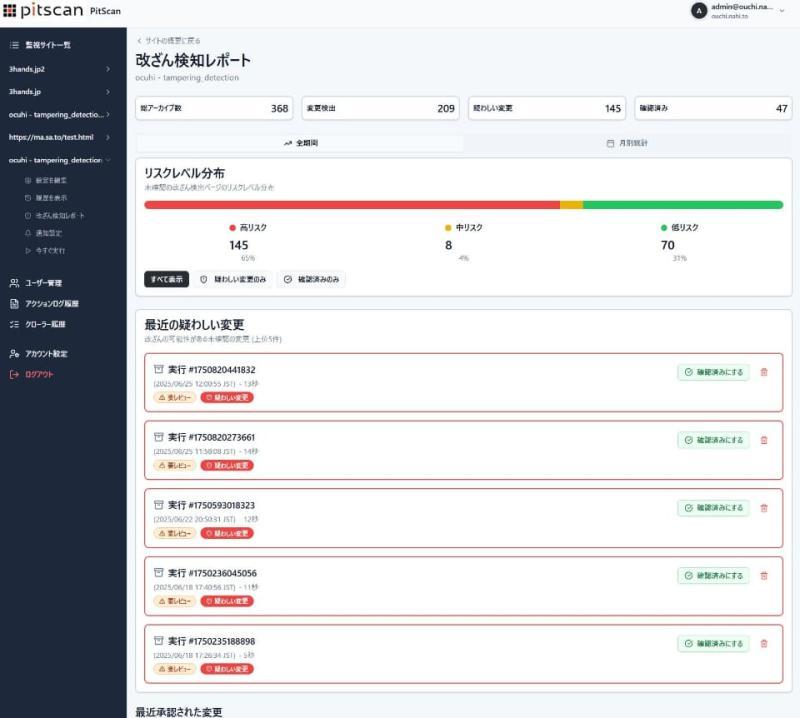Click the red high-risk segment of the distribution bar
This screenshot has width=800, height=718.
(350, 203)
